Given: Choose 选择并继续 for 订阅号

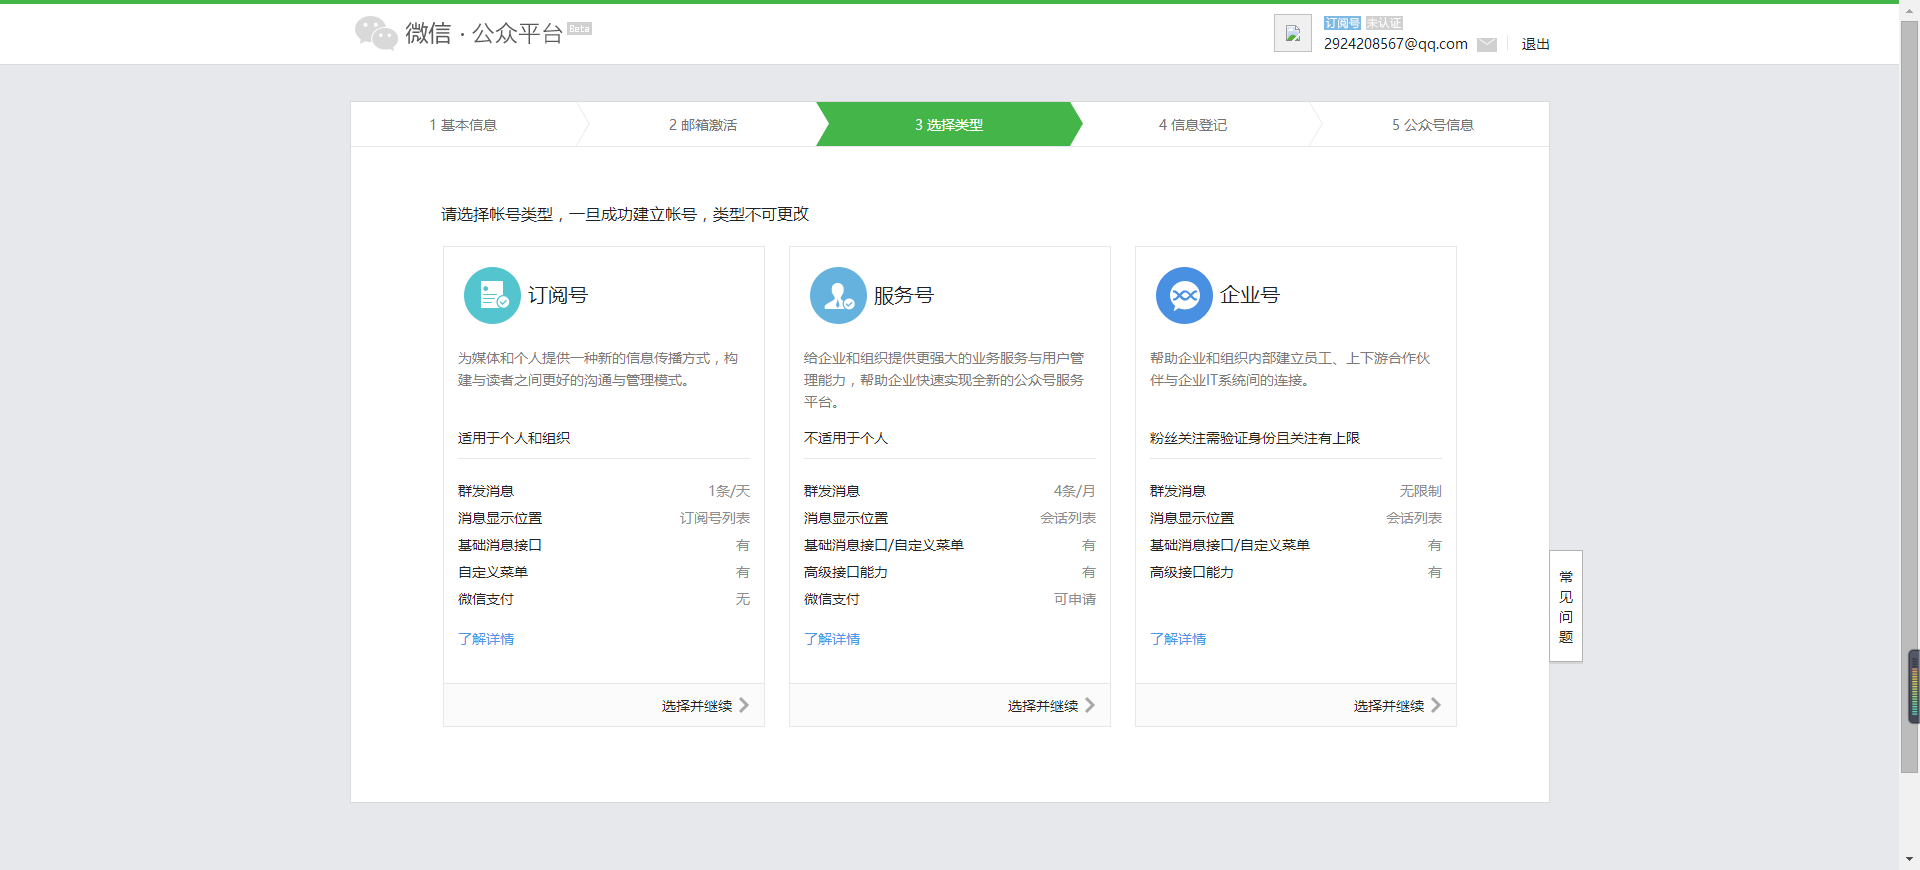Looking at the screenshot, I should click(697, 706).
